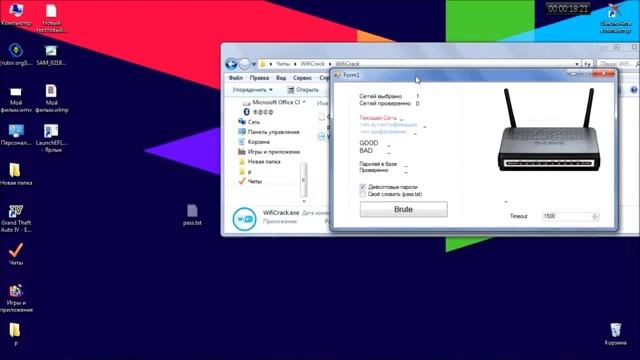Select the Мой фильм.wmv desktop file
This screenshot has width=640, height=360.
point(16,98)
